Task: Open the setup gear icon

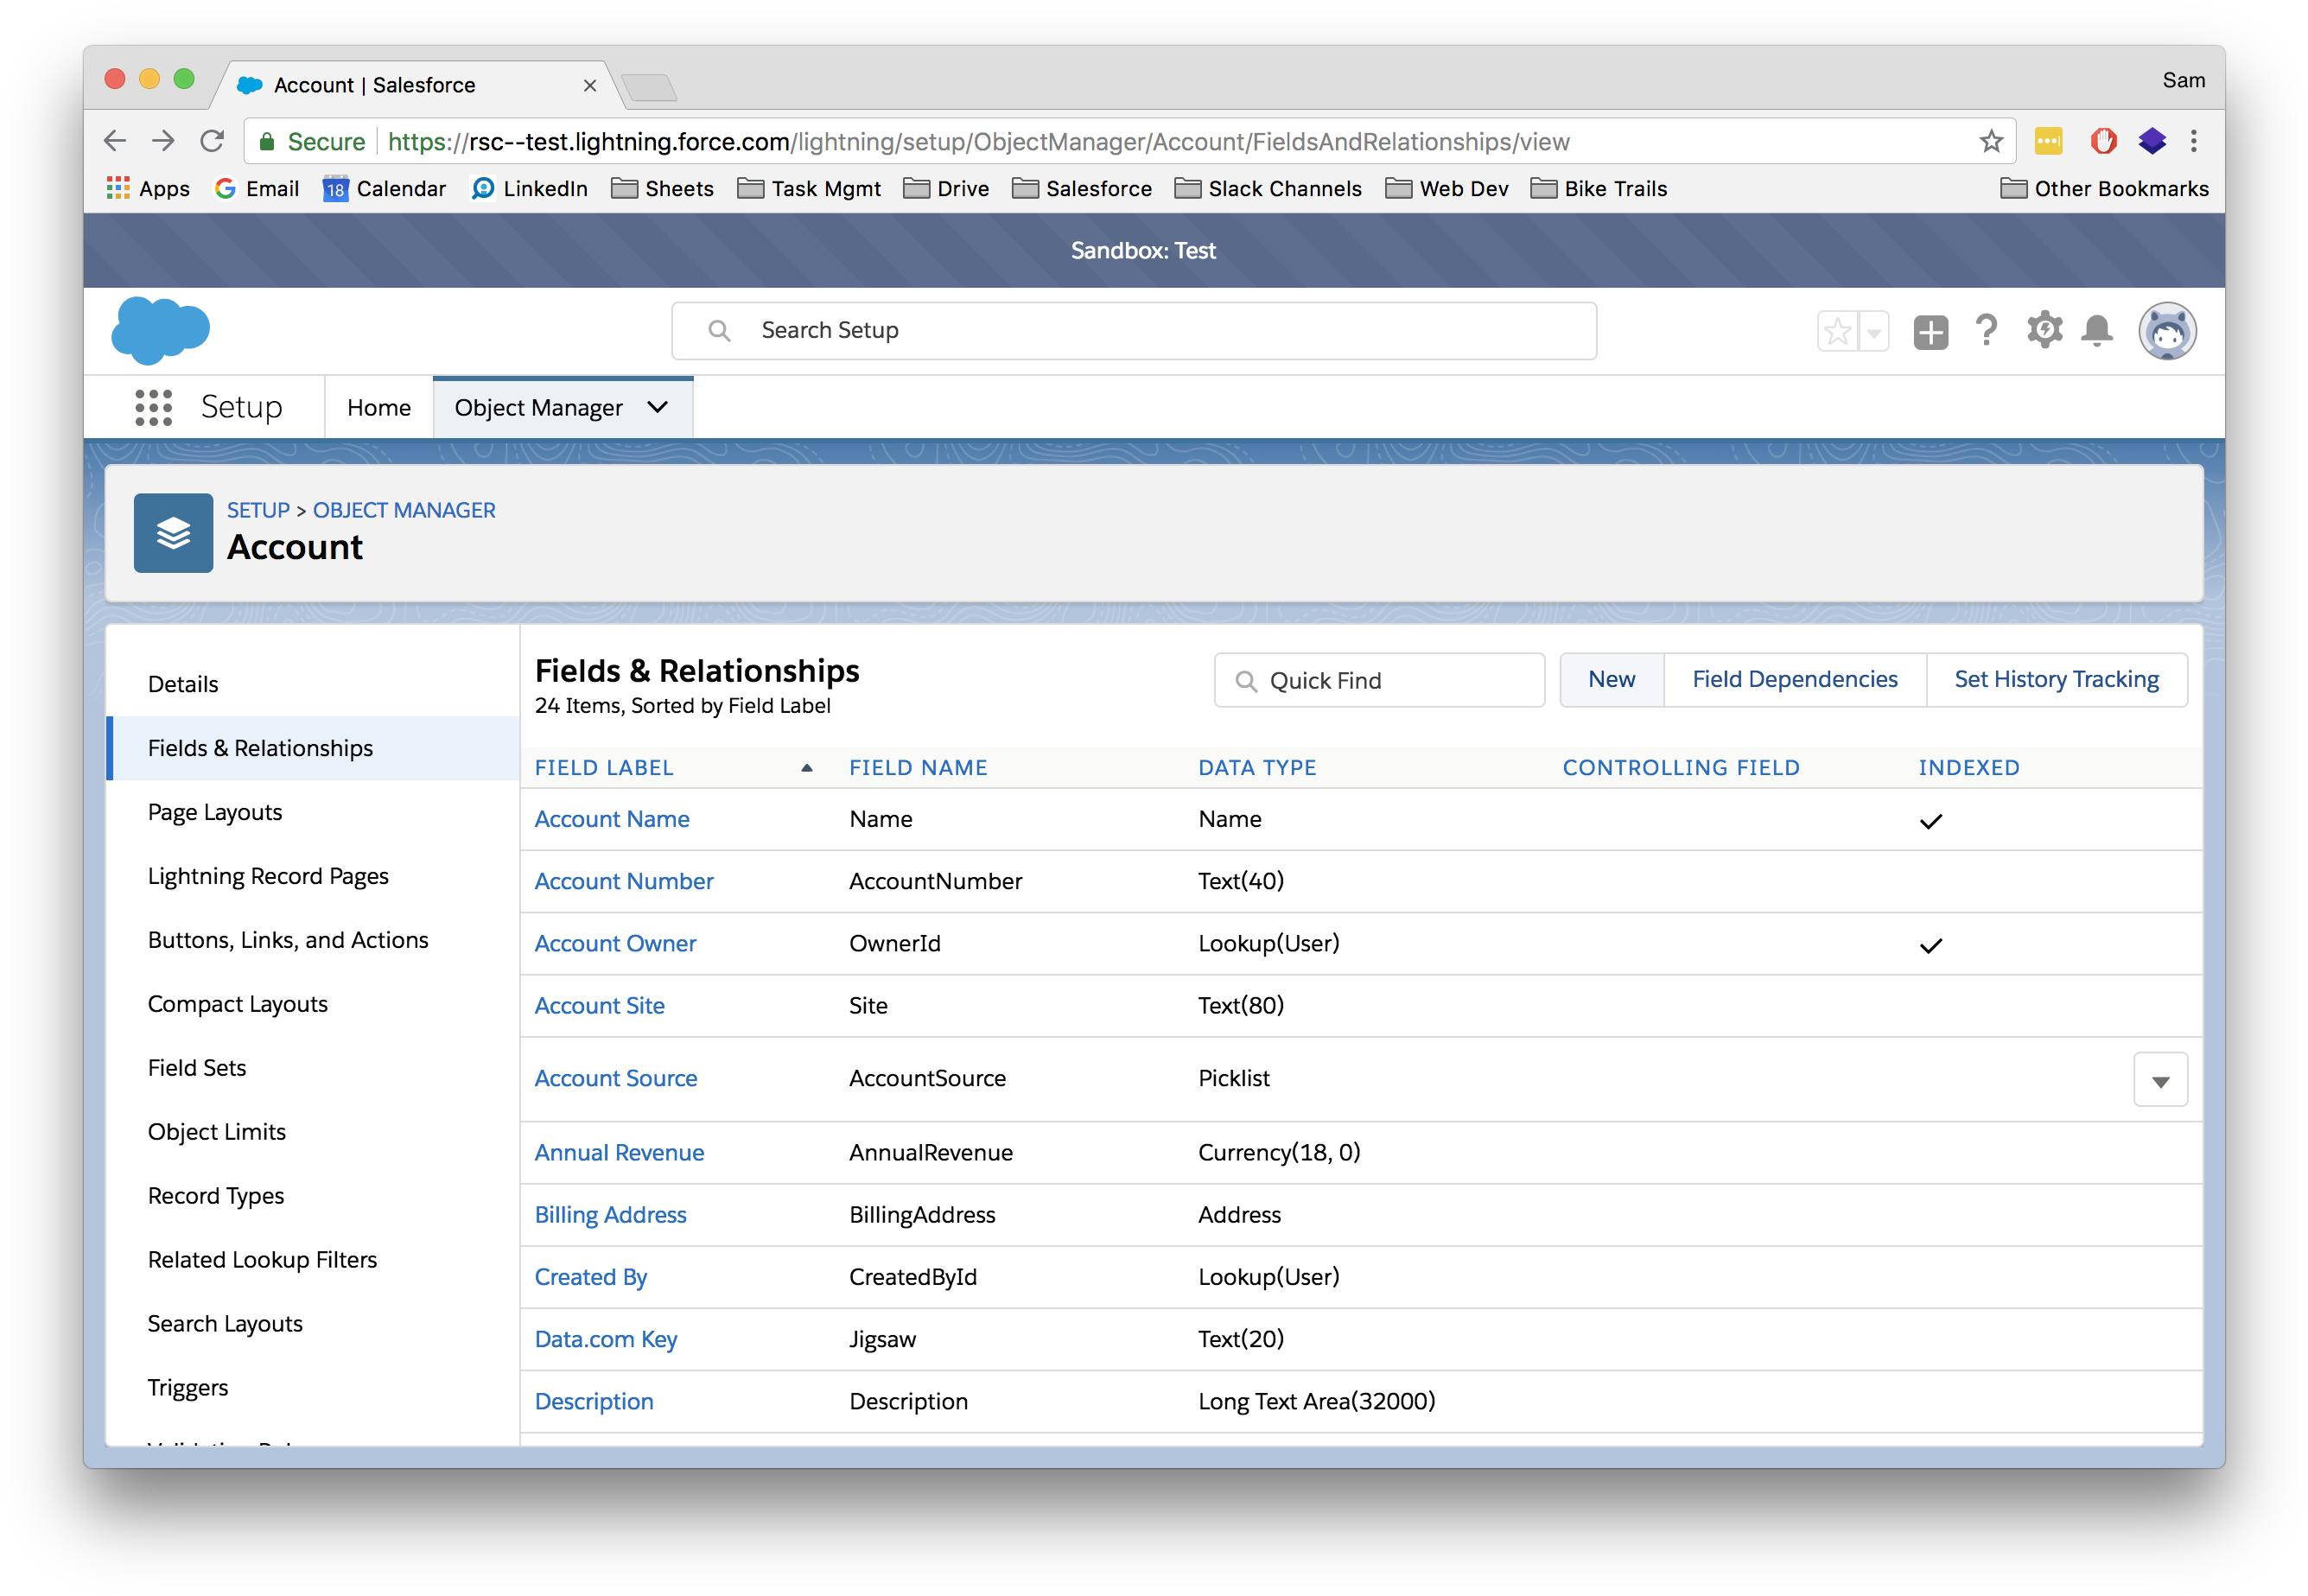Action: 2044,330
